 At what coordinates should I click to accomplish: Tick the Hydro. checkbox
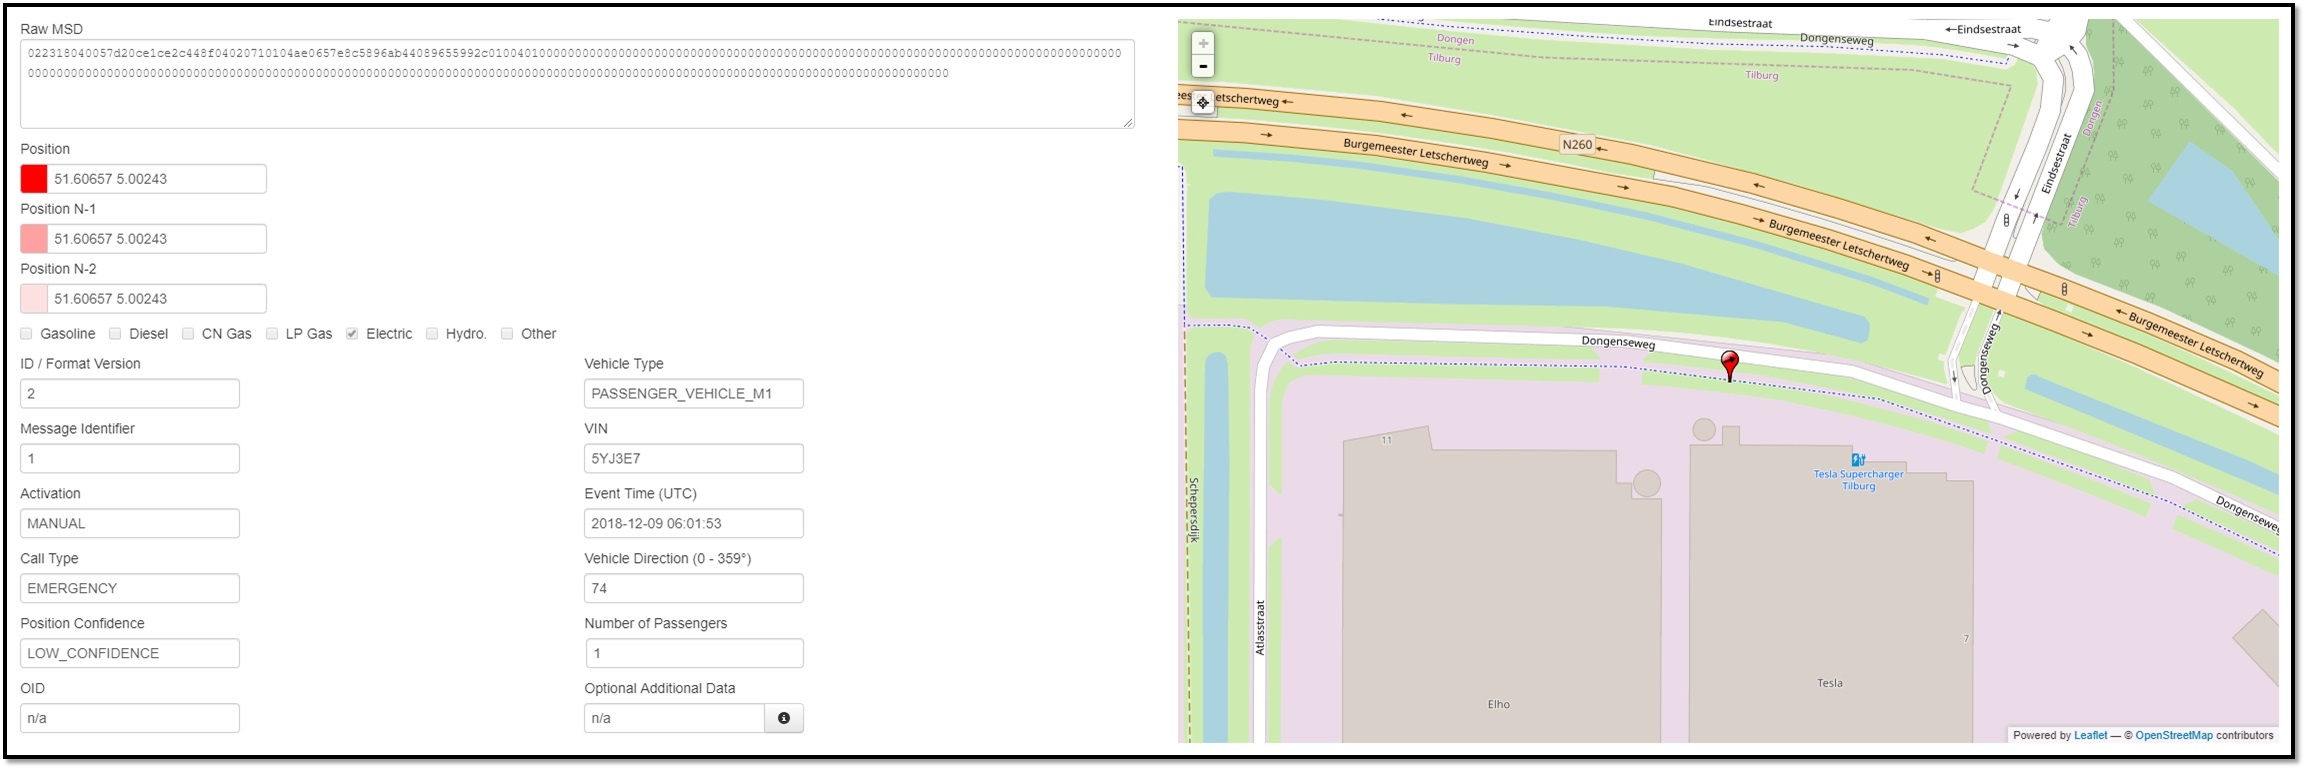[432, 334]
